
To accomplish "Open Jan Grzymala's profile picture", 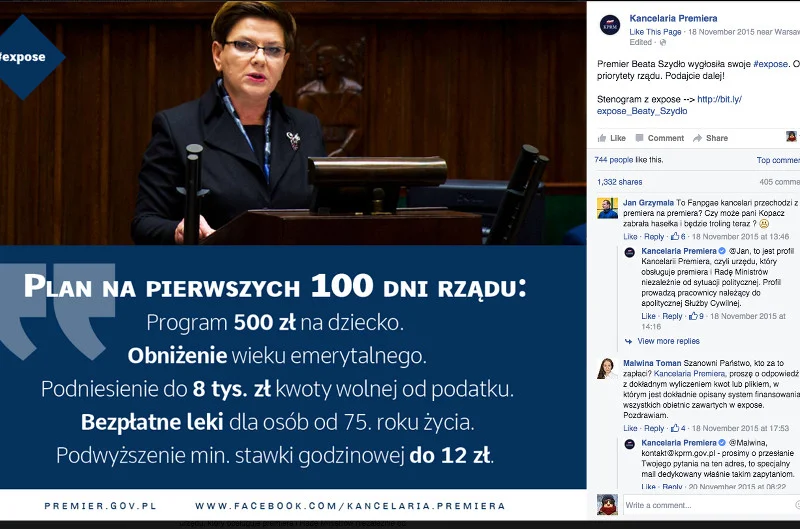I will pyautogui.click(x=607, y=209).
